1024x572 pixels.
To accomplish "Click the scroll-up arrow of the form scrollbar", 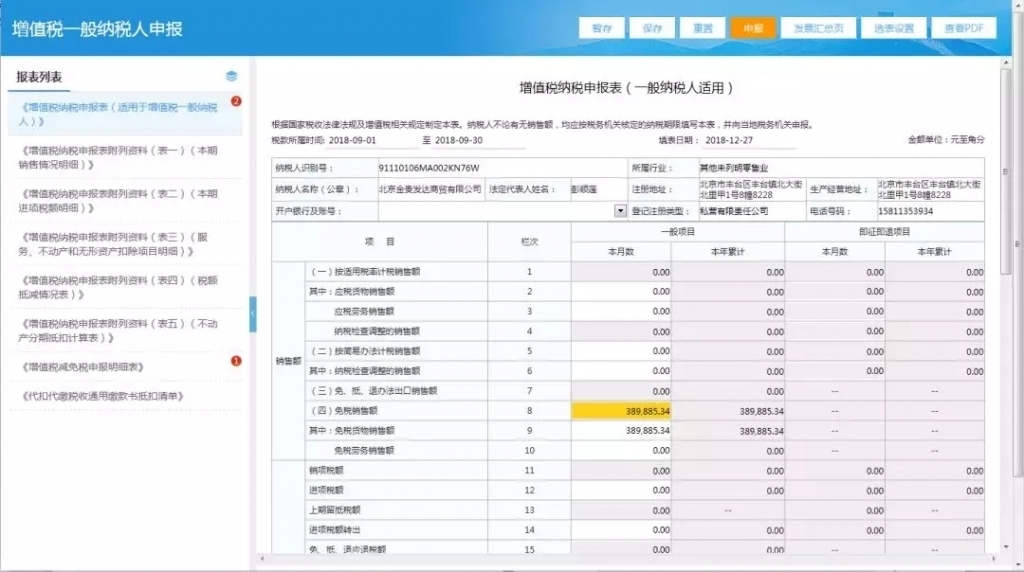I will coord(1005,62).
